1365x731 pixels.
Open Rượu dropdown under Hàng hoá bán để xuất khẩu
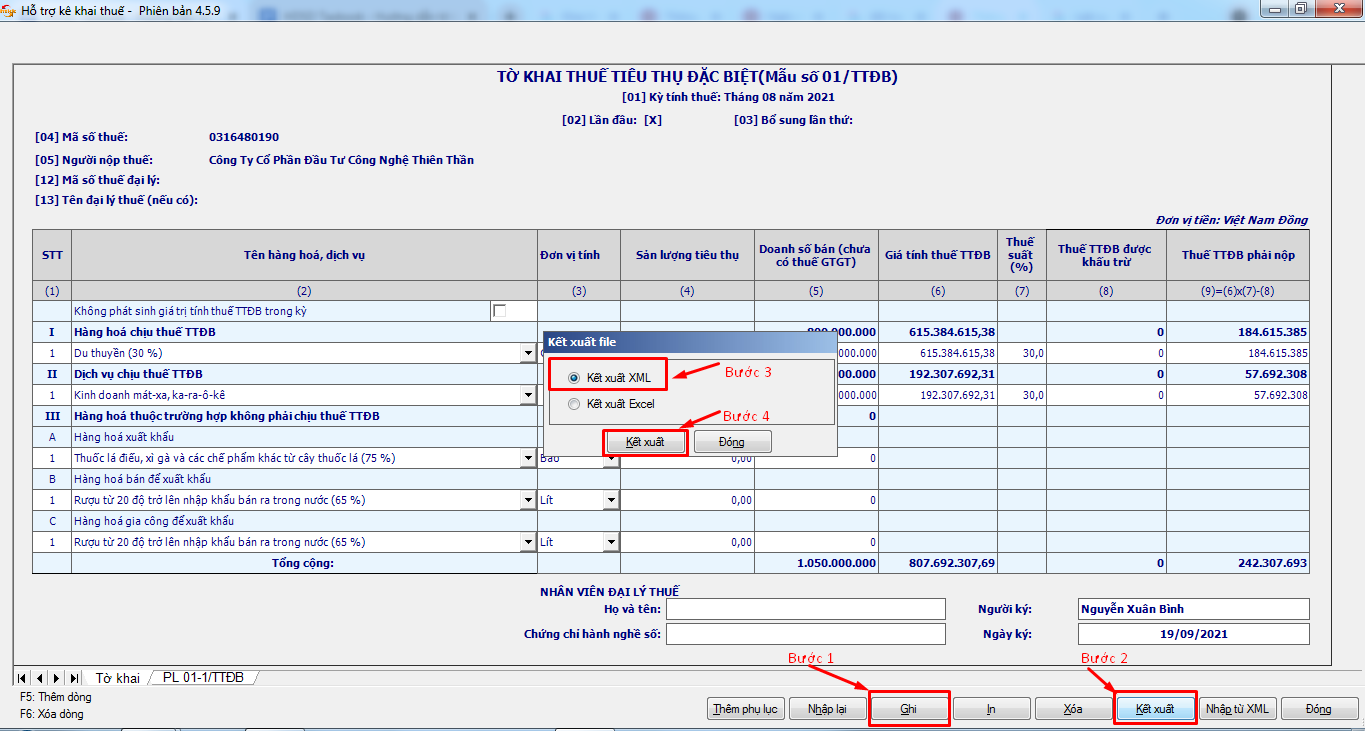pos(528,500)
